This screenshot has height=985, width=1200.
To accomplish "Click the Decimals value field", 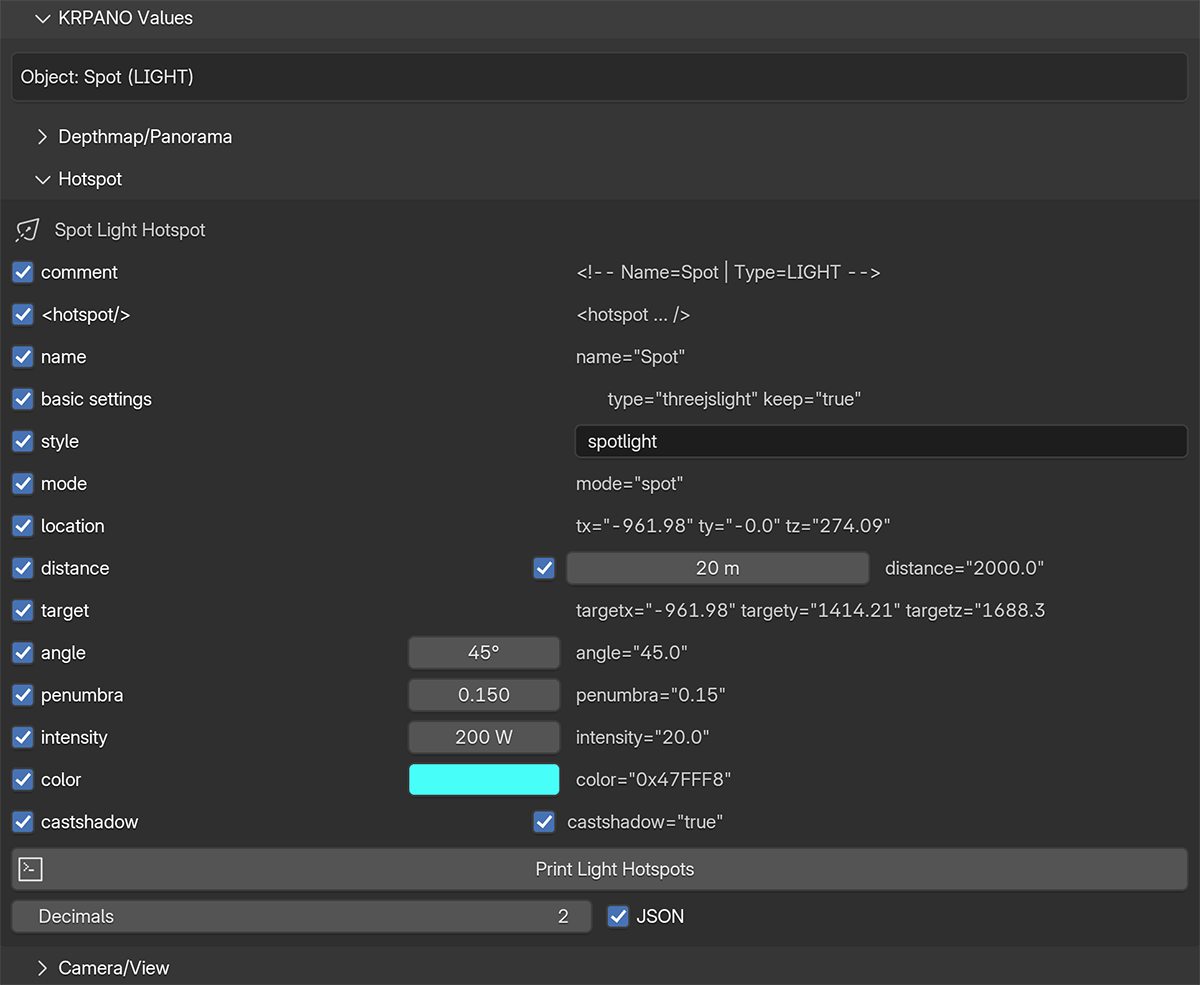I will tap(302, 916).
